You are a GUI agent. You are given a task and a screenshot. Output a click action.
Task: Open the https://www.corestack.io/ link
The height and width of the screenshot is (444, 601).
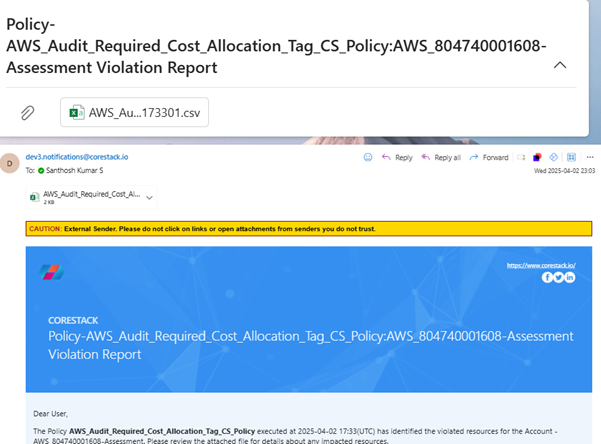point(541,265)
